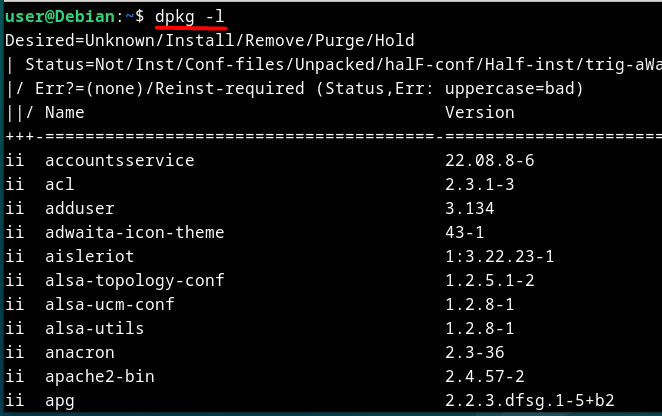Click the anacron package name

(x=80, y=353)
